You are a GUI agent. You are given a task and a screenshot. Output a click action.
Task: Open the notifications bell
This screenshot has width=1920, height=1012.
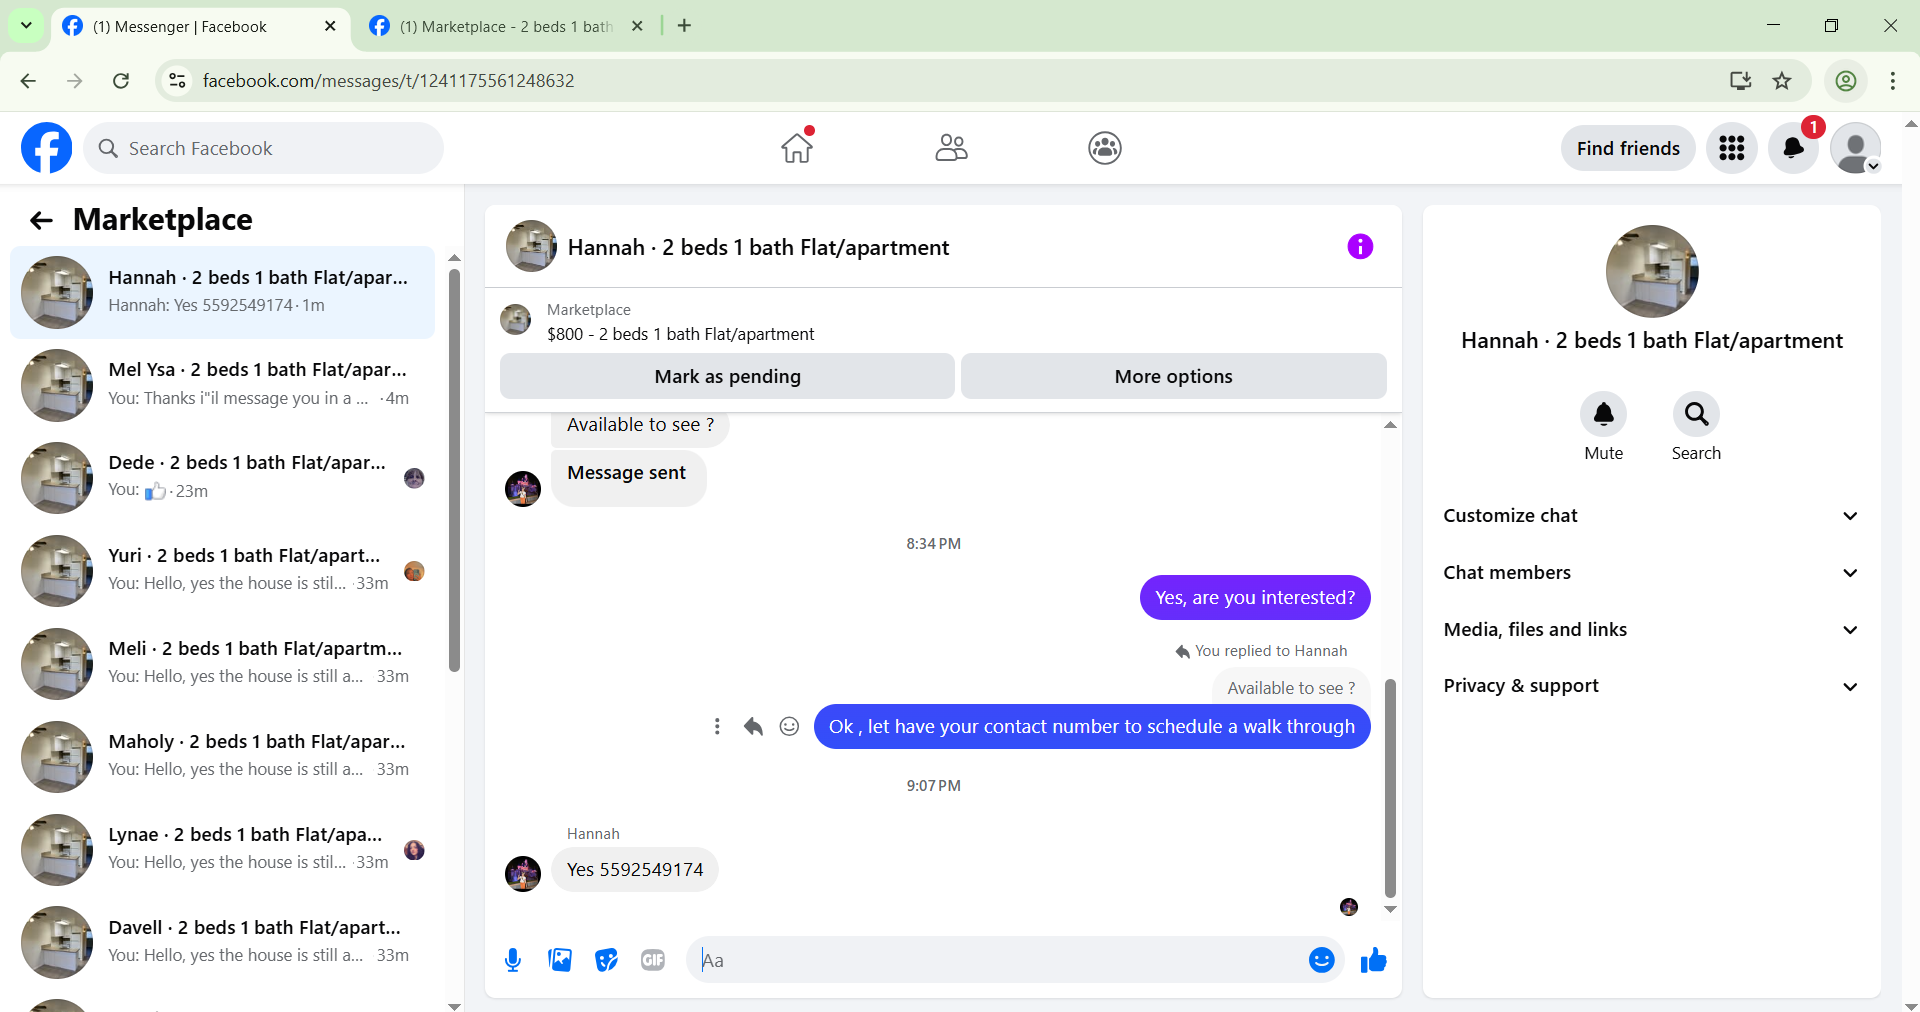pyautogui.click(x=1794, y=148)
